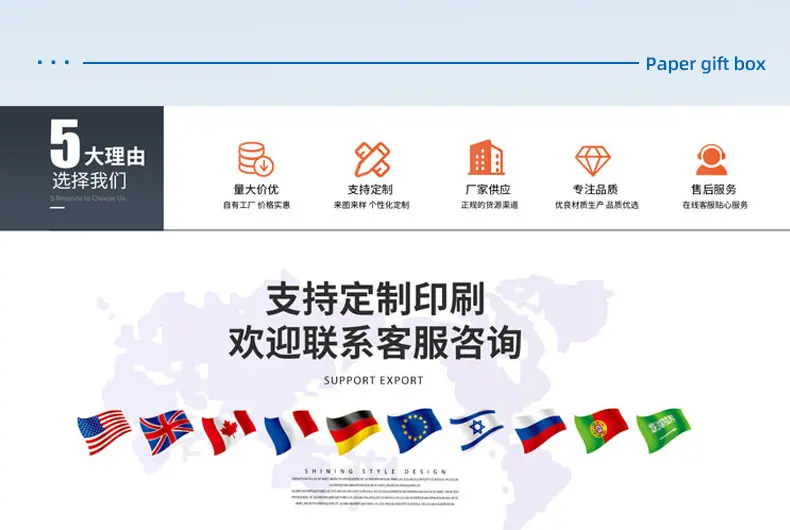This screenshot has width=790, height=530.
Task: Click the '来图来样 个性化定制' caption
Action: pos(371,205)
